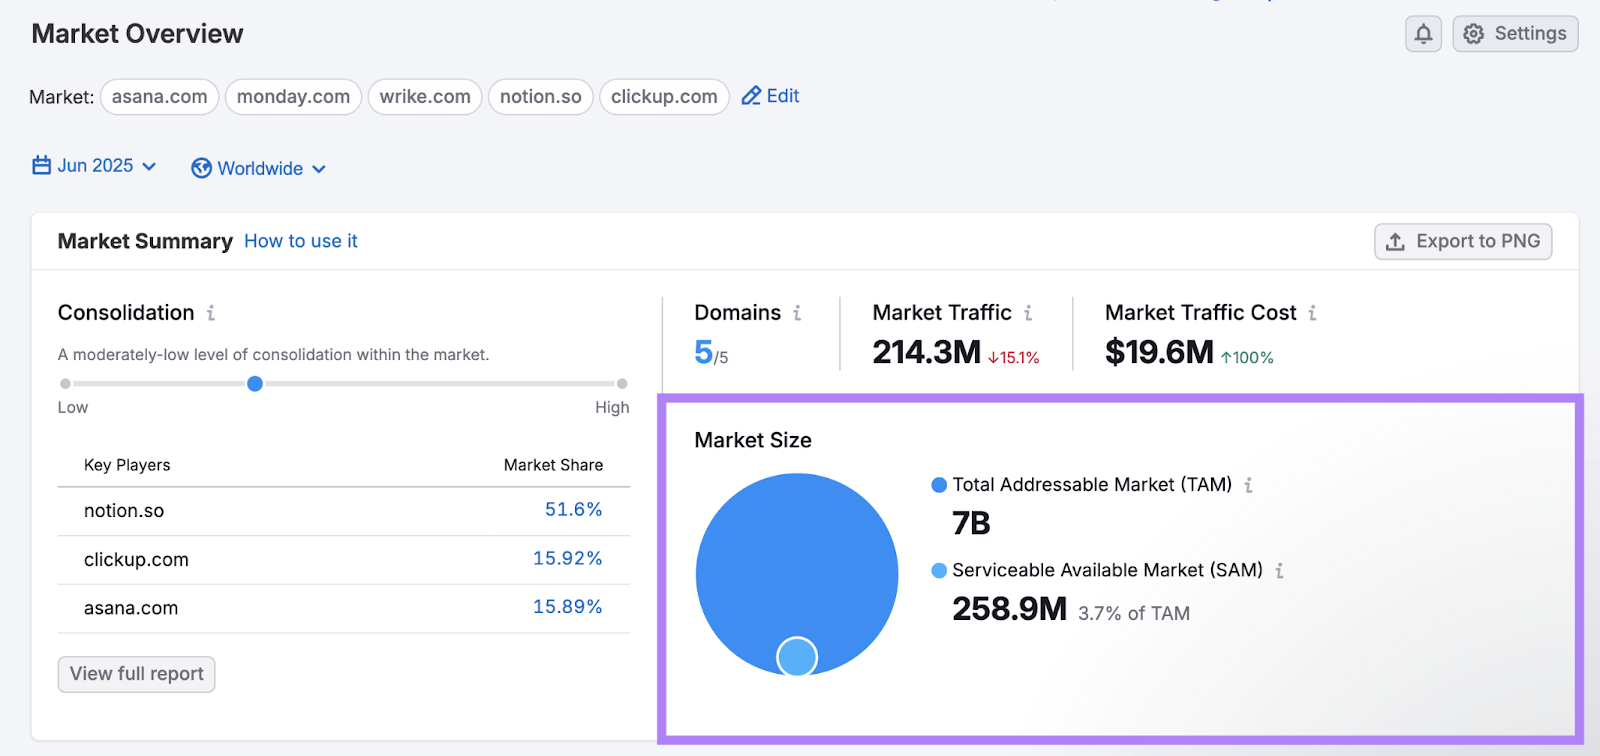
Task: Click the notifications bell icon
Action: tap(1423, 34)
